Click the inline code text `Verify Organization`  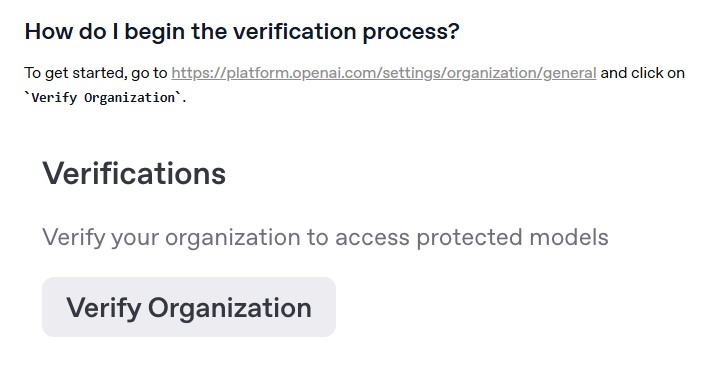pos(105,98)
